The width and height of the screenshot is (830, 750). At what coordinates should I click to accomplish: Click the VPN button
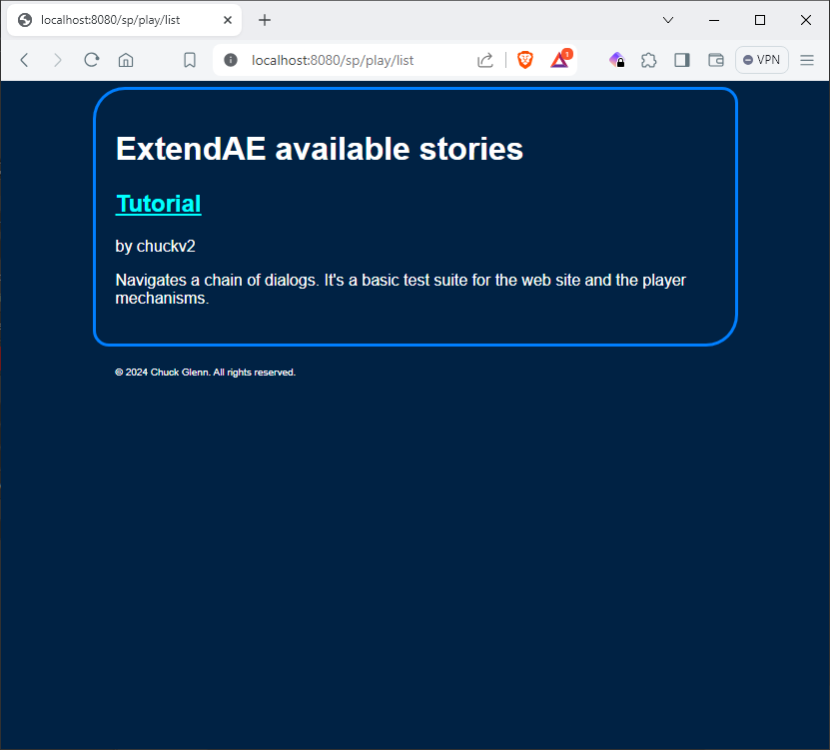[762, 60]
